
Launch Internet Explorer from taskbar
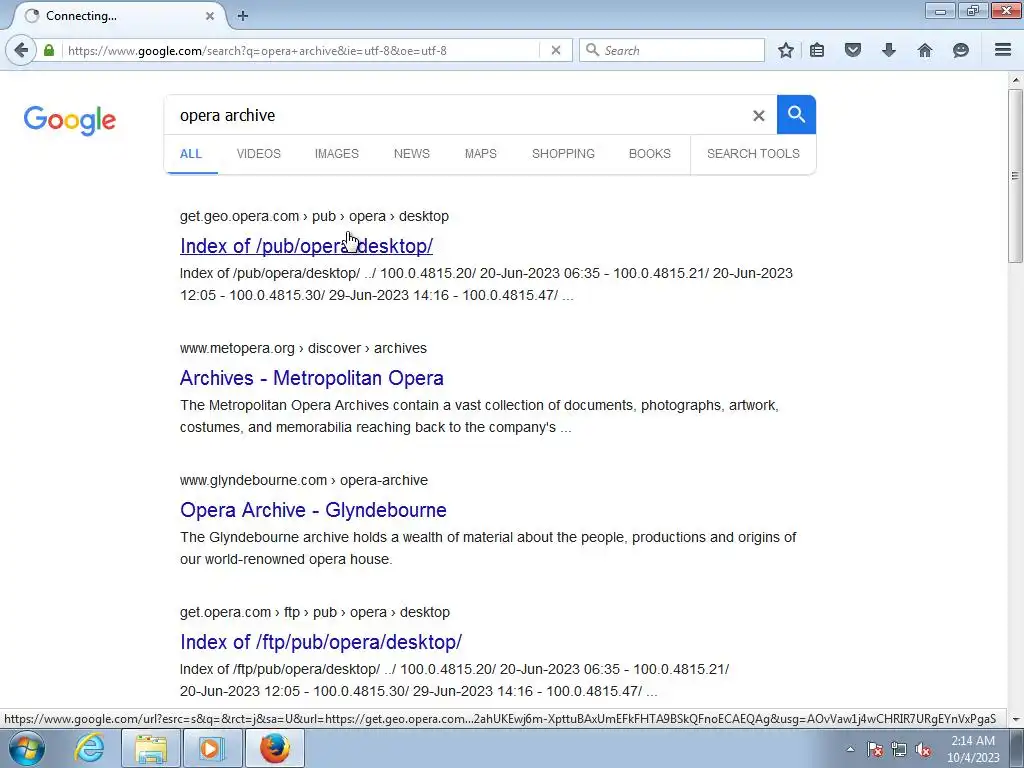click(89, 748)
